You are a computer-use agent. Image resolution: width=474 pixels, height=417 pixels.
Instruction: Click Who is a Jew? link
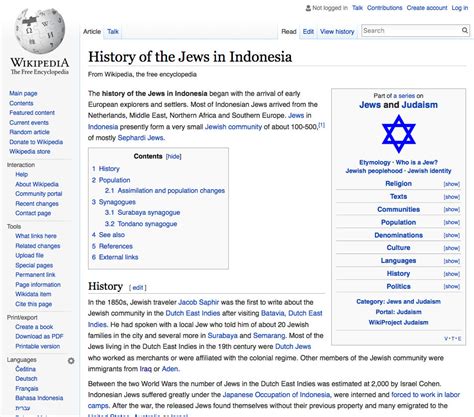(x=417, y=162)
